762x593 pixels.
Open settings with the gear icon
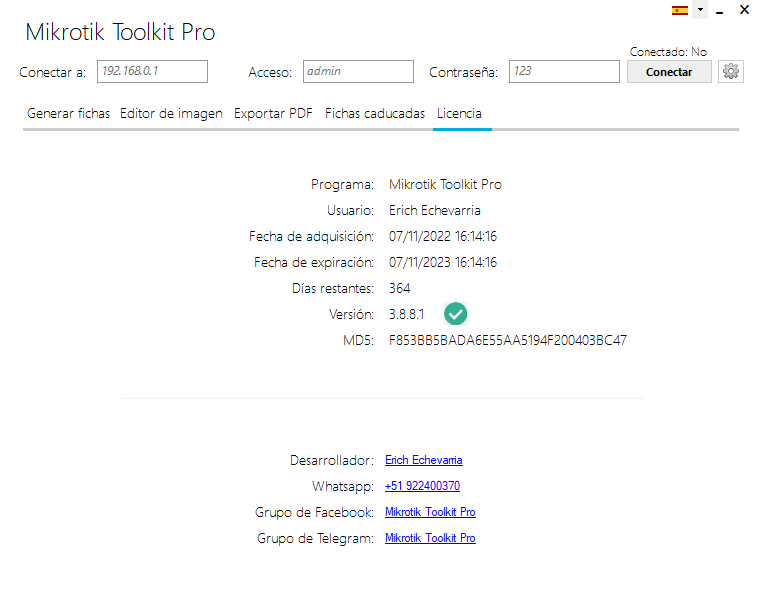pyautogui.click(x=730, y=71)
